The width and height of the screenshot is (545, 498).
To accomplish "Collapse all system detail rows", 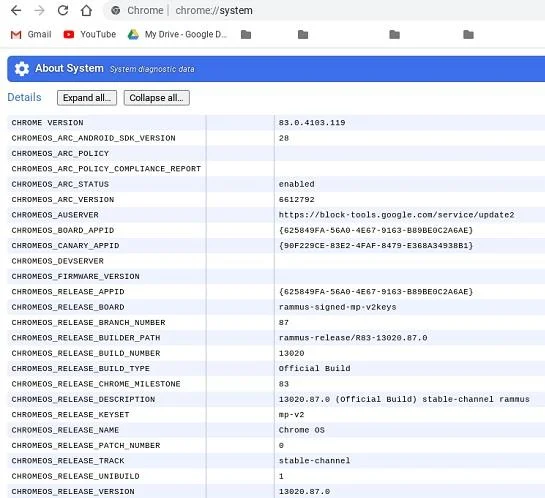I will [157, 98].
